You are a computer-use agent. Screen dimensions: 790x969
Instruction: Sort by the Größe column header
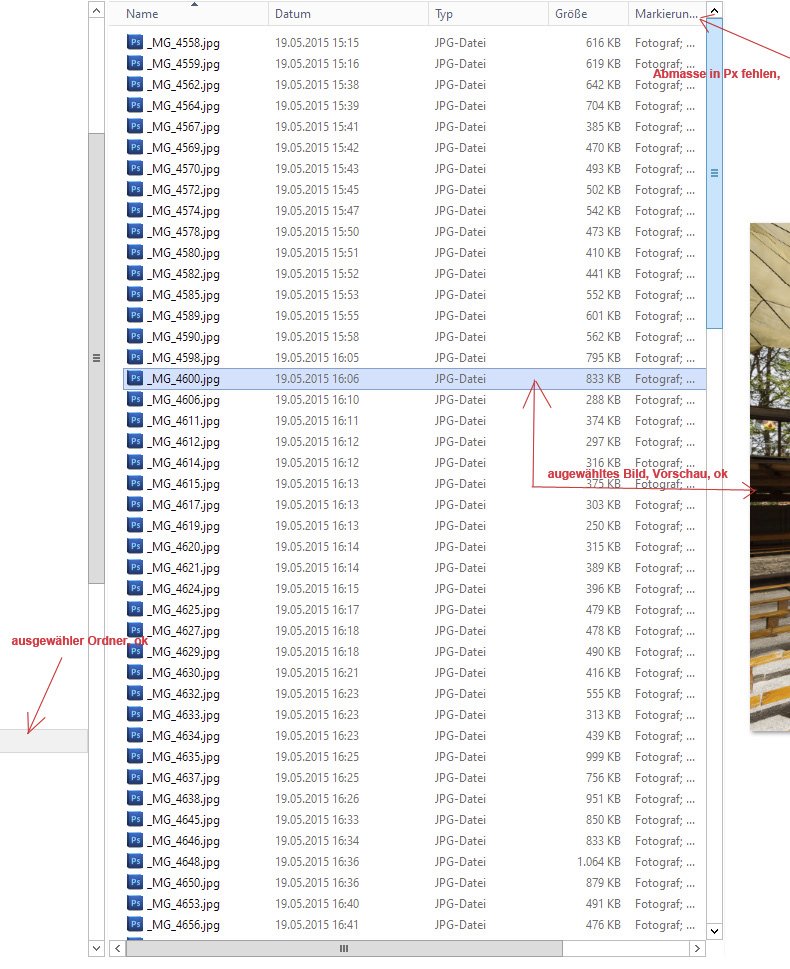click(588, 14)
